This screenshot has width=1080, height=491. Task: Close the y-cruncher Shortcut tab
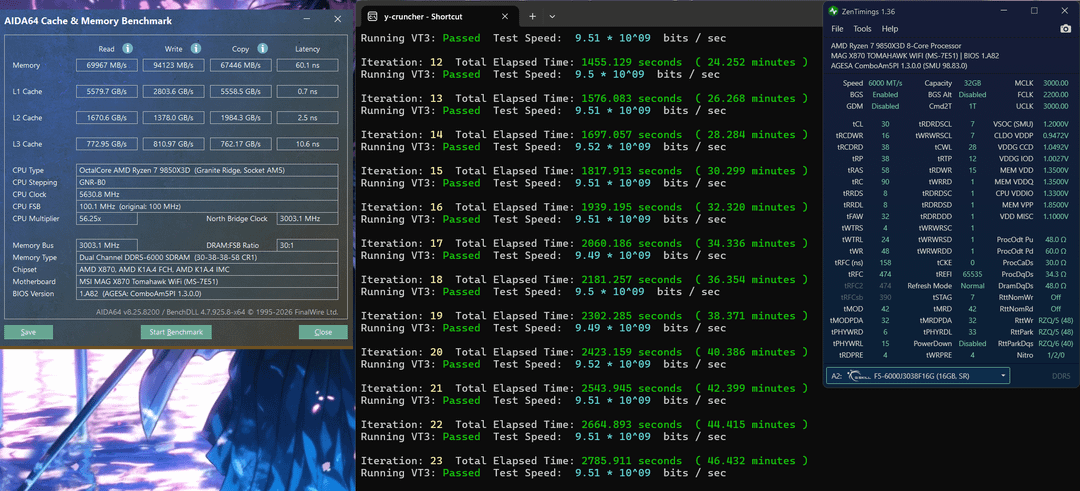click(x=505, y=16)
